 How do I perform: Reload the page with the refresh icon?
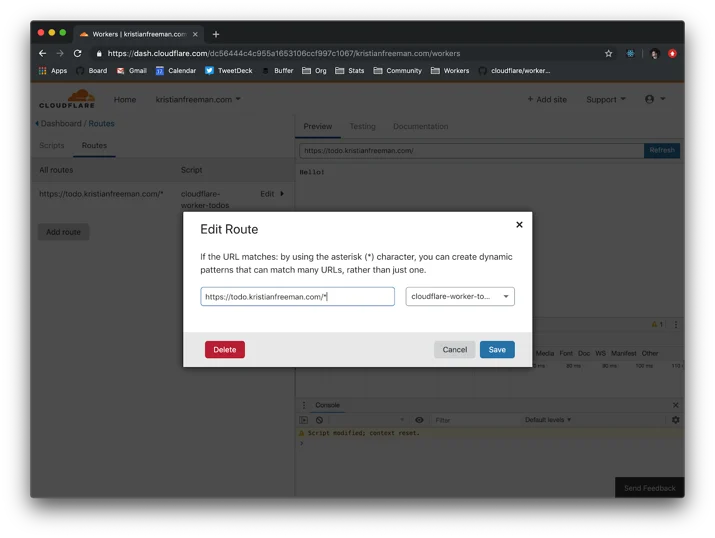click(x=78, y=53)
